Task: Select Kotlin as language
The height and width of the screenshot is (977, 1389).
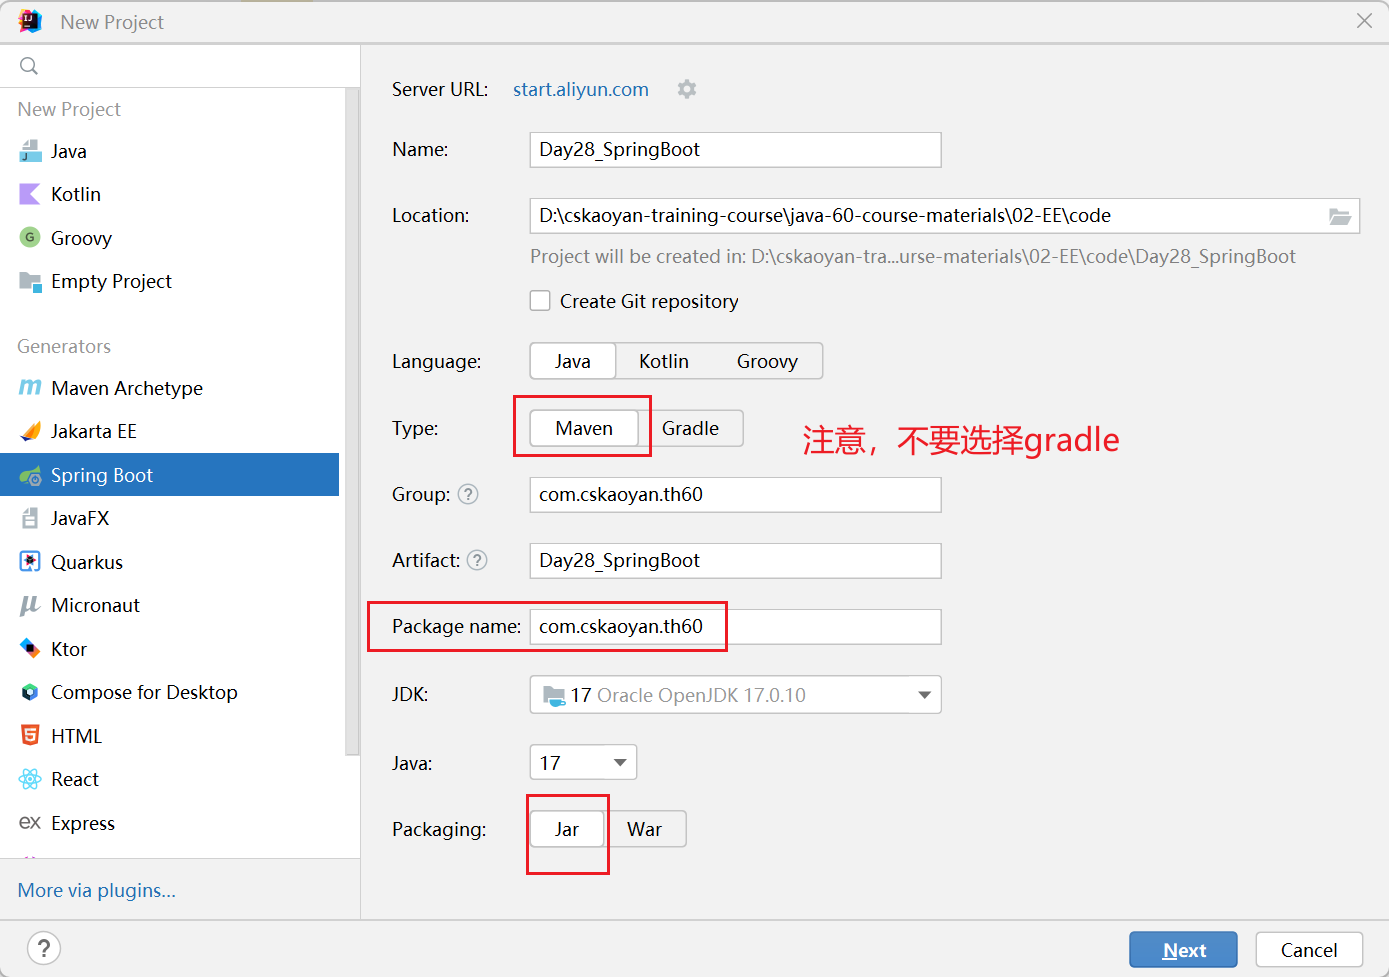Action: [x=664, y=361]
